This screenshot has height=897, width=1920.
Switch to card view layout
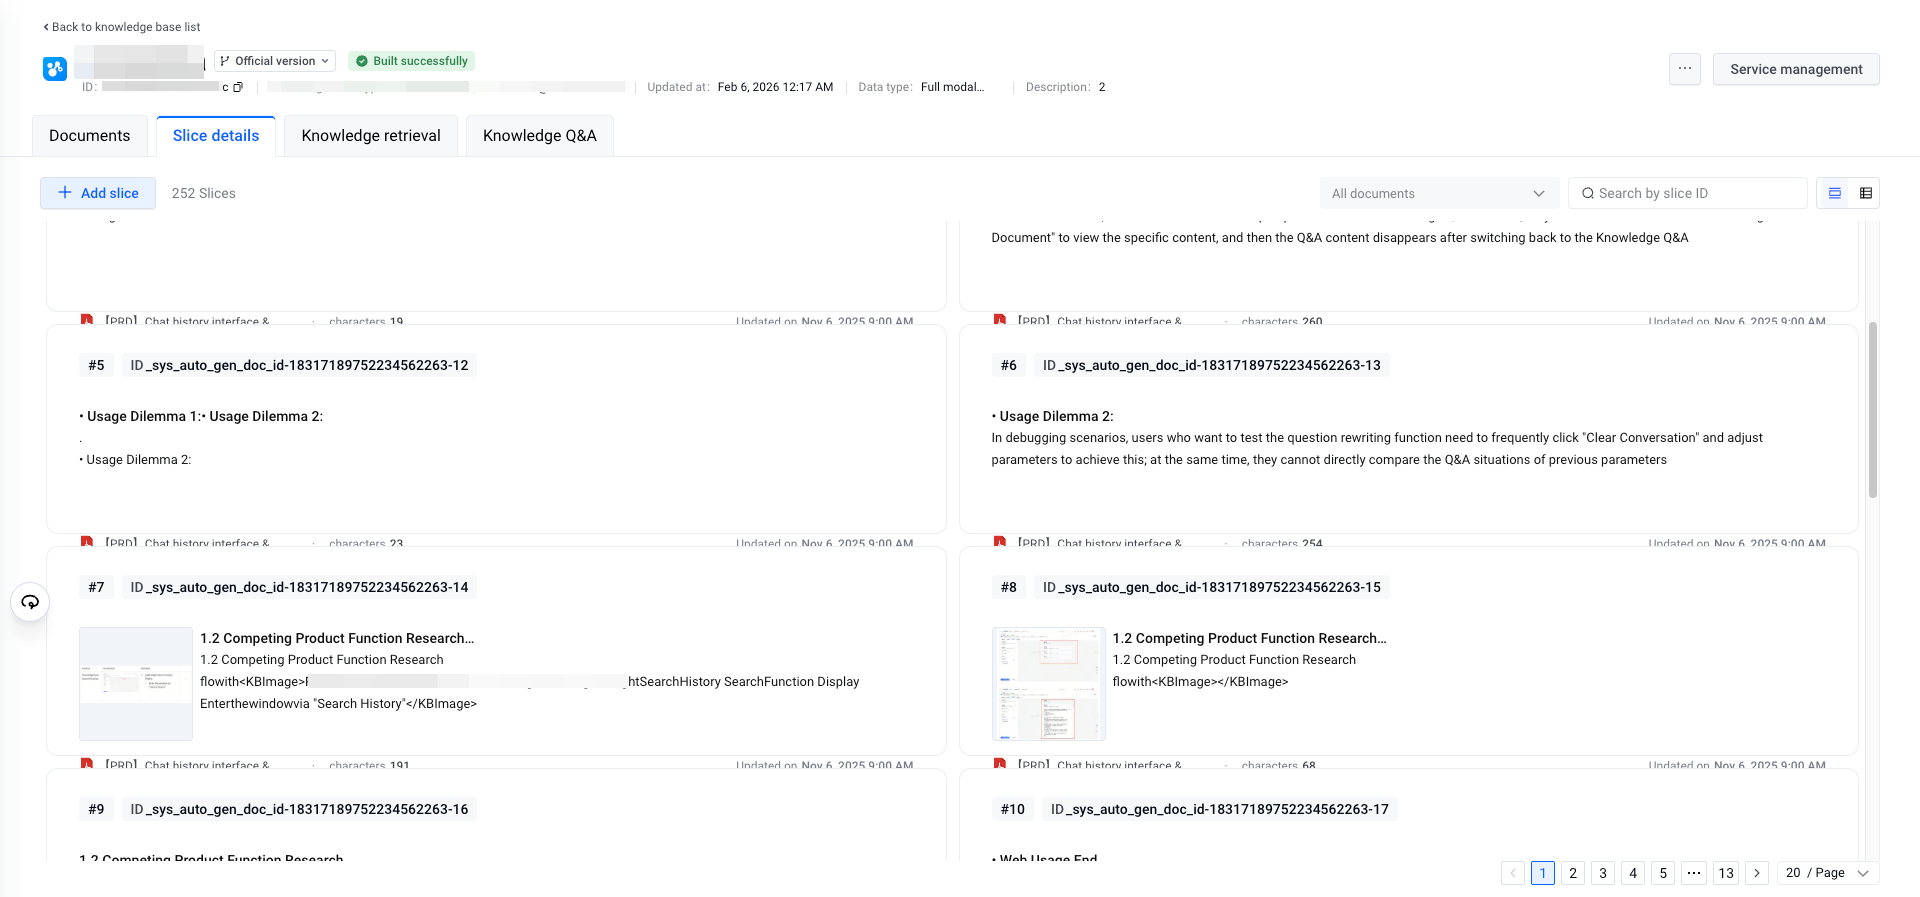click(x=1835, y=193)
